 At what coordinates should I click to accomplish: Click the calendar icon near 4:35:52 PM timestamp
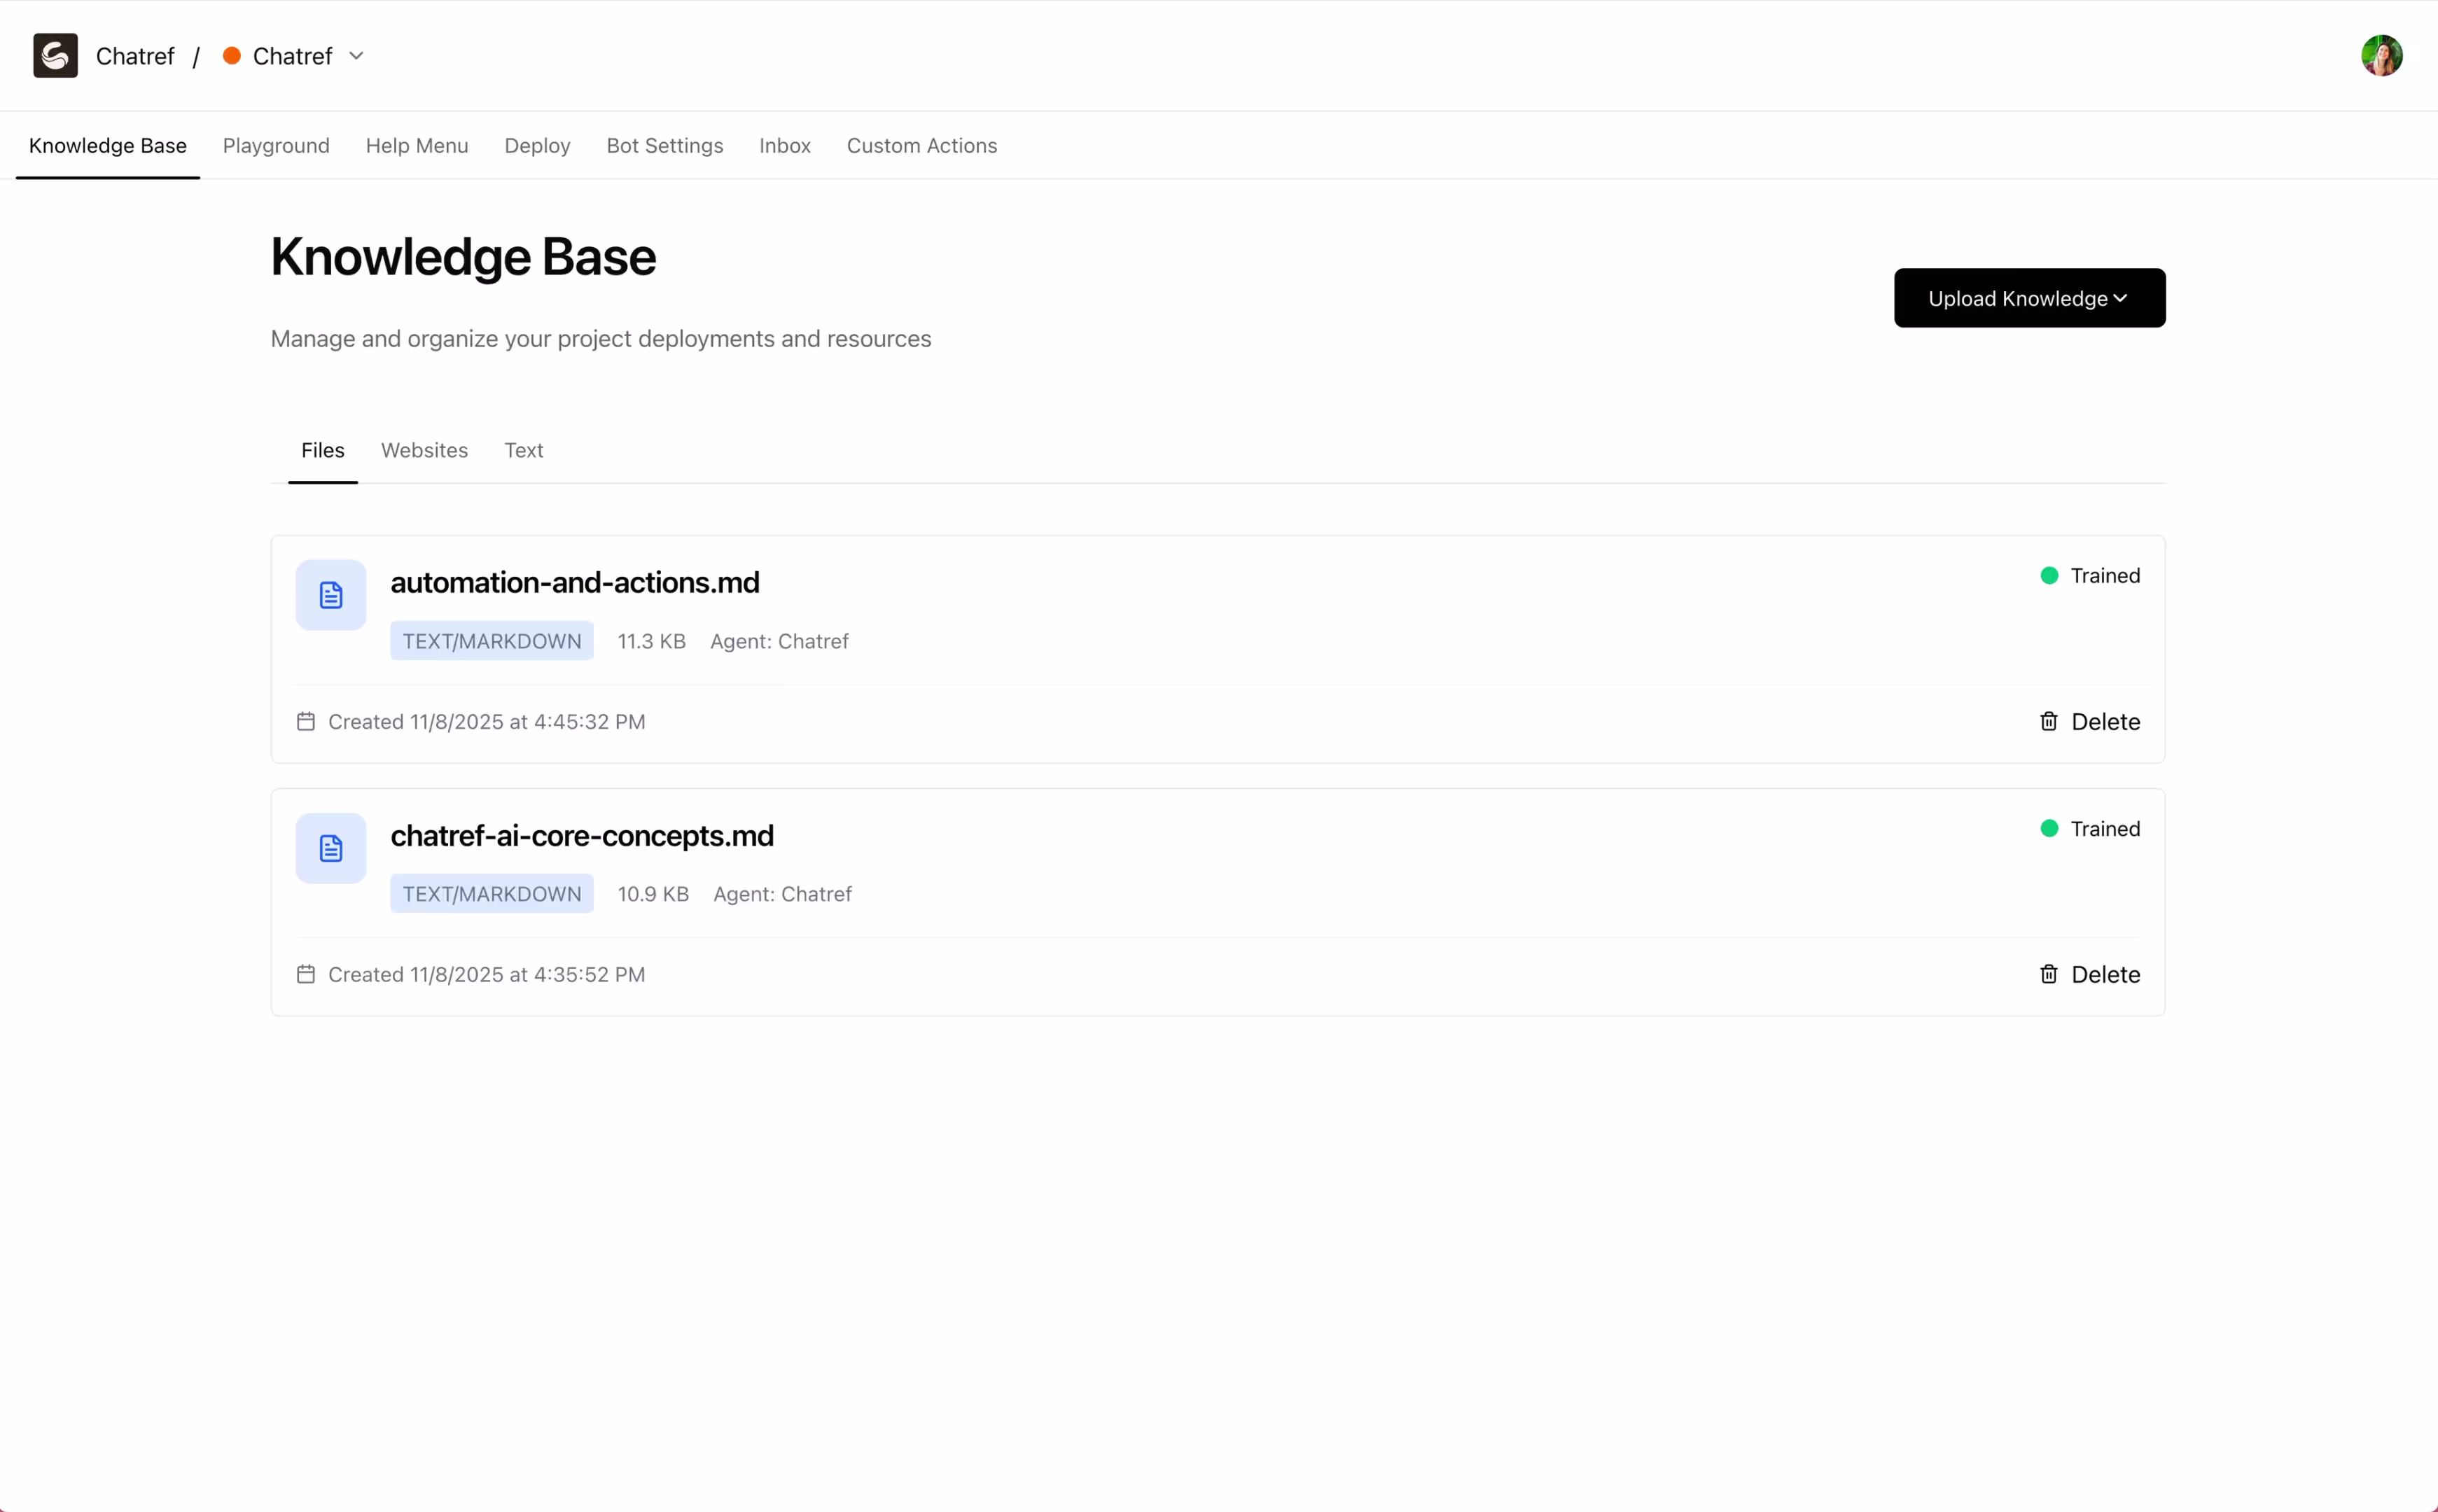305,973
